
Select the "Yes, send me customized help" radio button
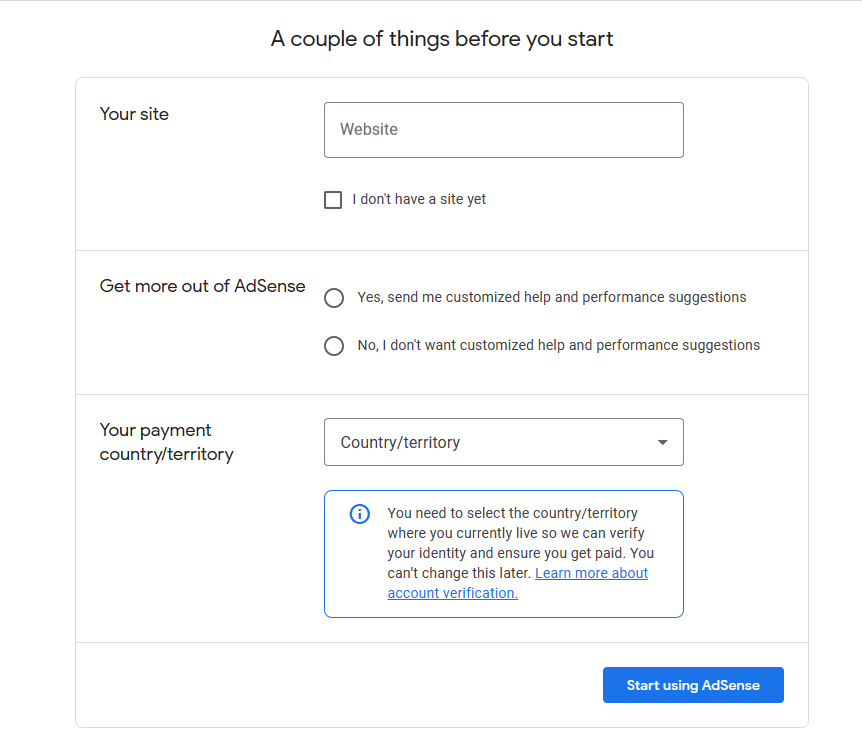pyautogui.click(x=334, y=298)
